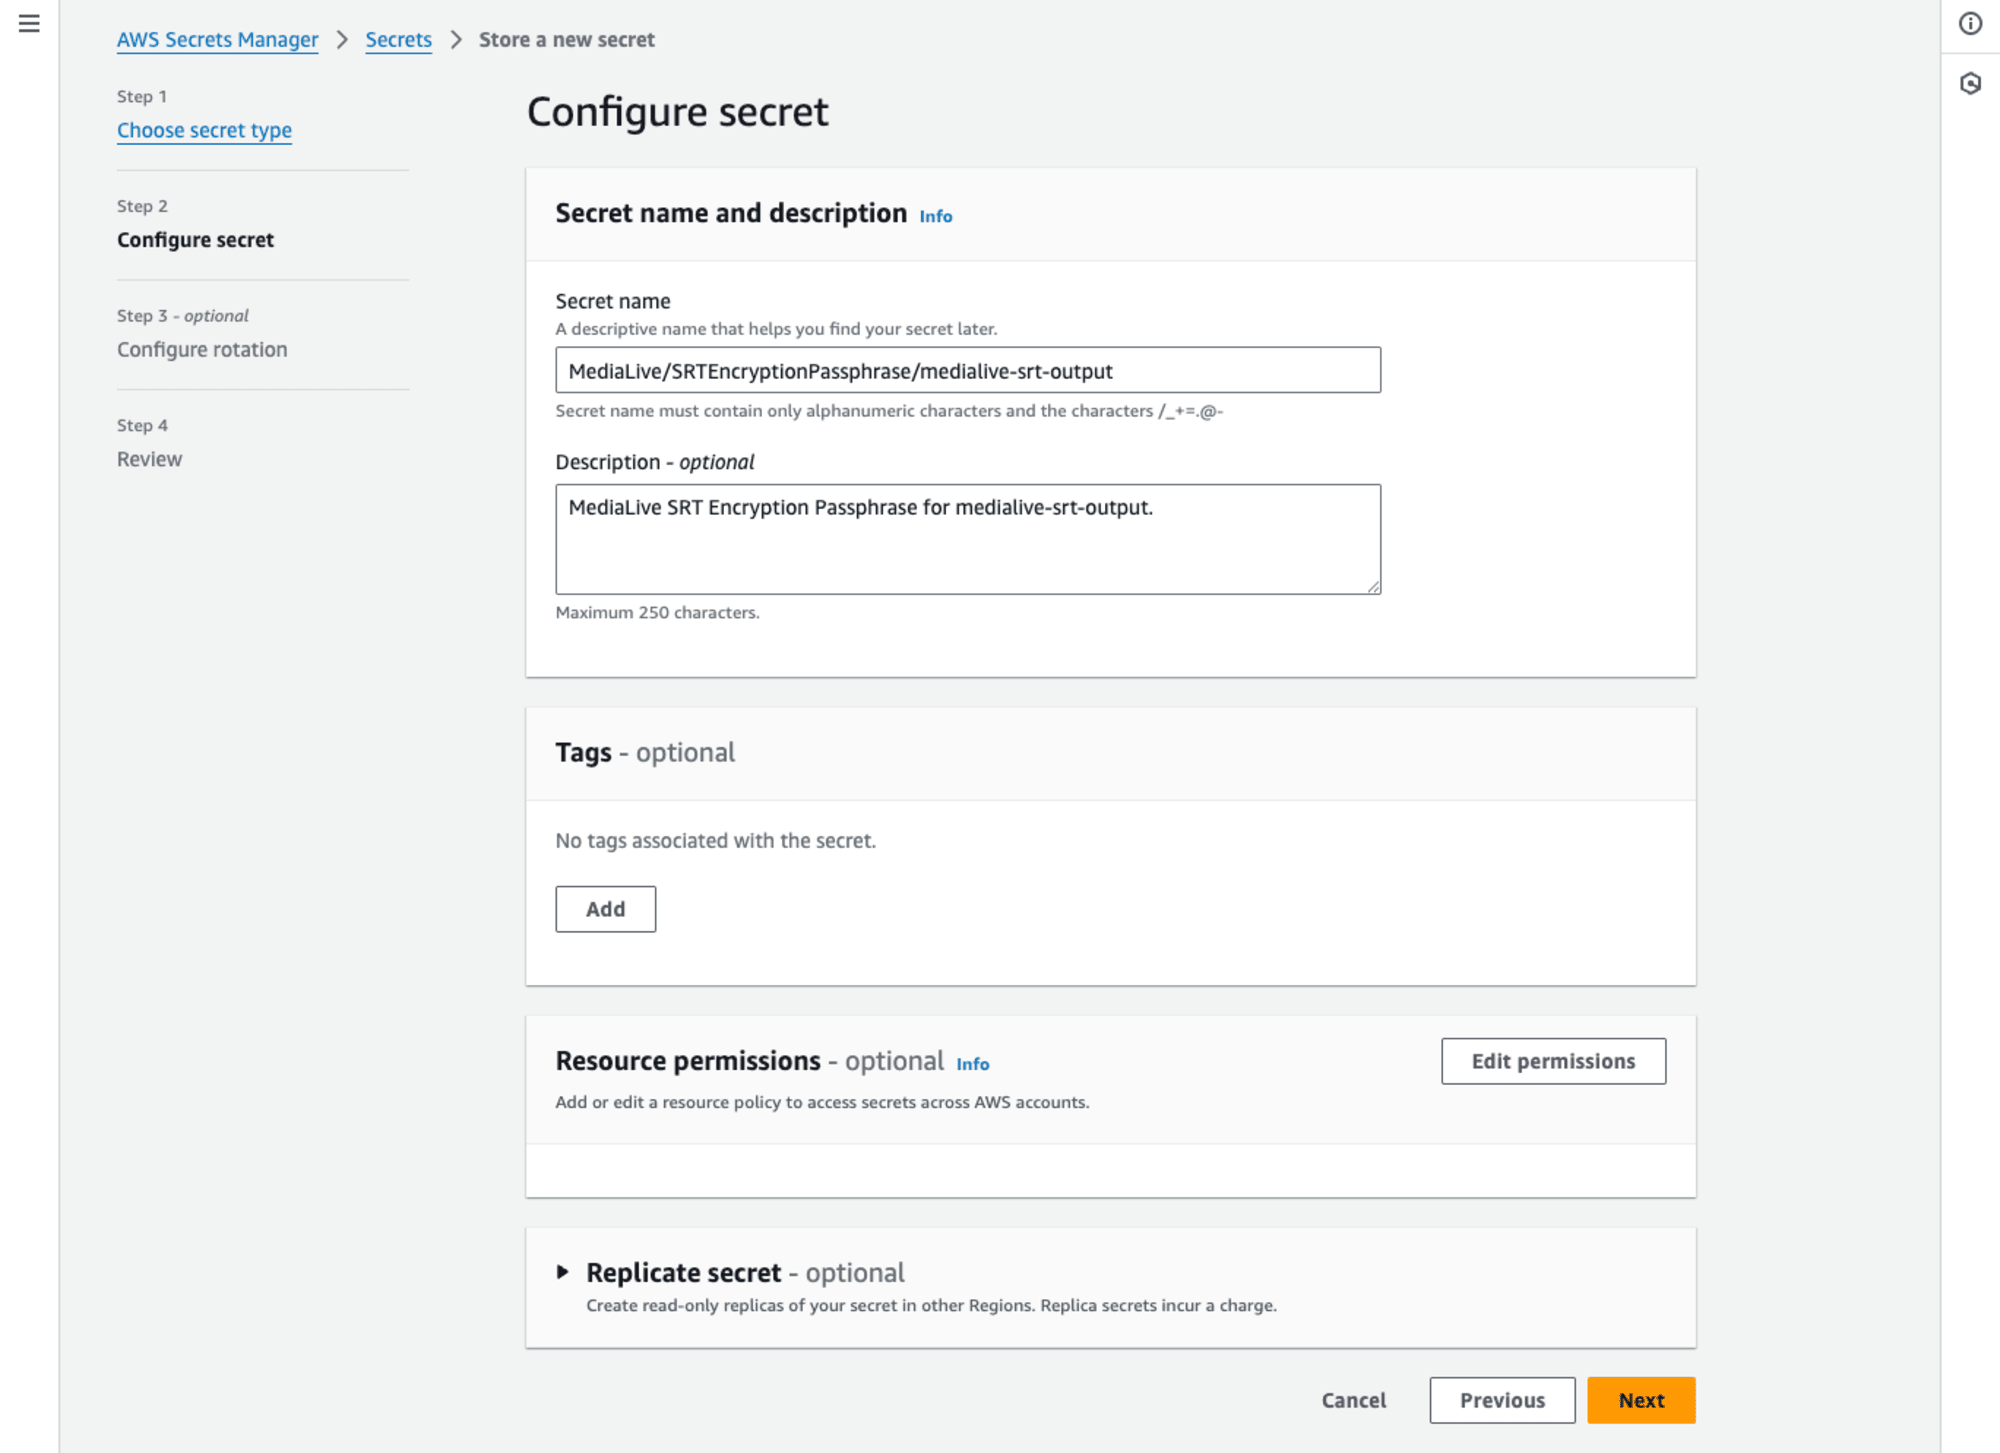Viewport: 2000px width, 1453px height.
Task: Click Edit permissions button
Action: 1553,1061
